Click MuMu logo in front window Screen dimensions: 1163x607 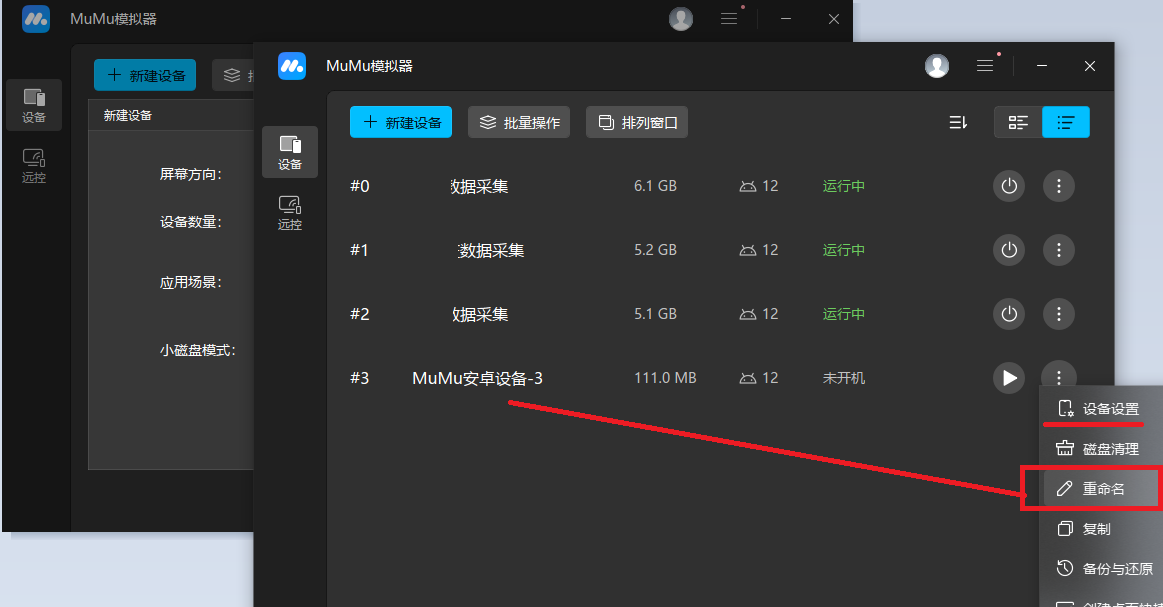291,66
